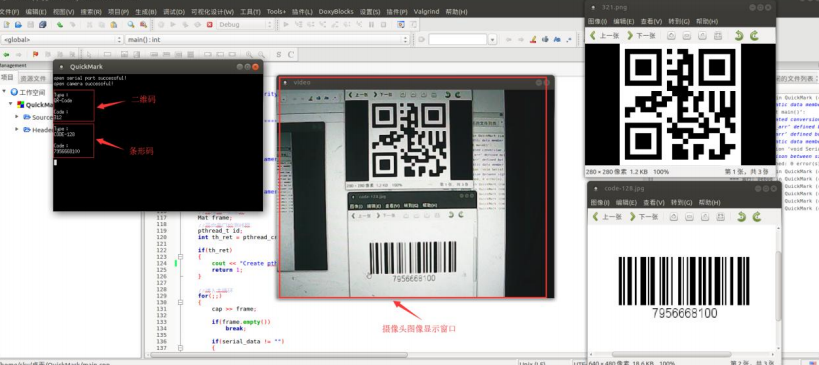The image size is (819, 365).
Task: Highlight matches with the red marker icon
Action: point(533,40)
